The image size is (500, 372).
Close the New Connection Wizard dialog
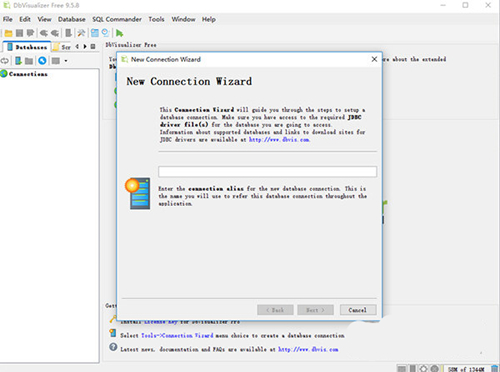[374, 59]
